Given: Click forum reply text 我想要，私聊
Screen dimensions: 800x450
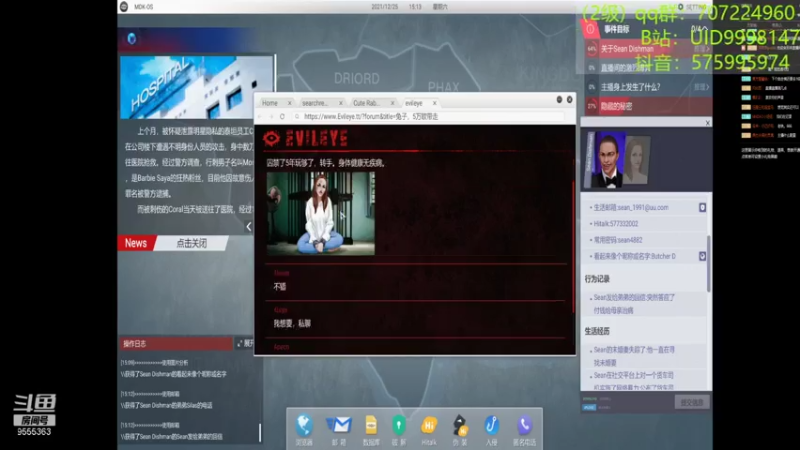Looking at the screenshot, I should (x=292, y=323).
